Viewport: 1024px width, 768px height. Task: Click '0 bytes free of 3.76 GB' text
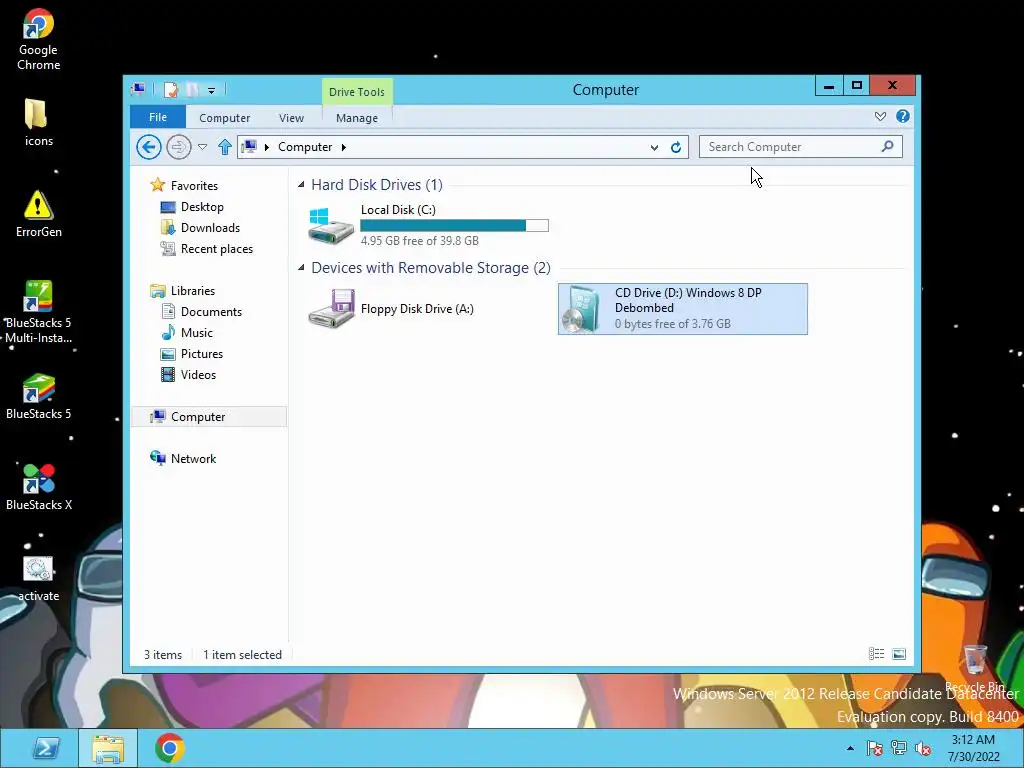pyautogui.click(x=673, y=324)
